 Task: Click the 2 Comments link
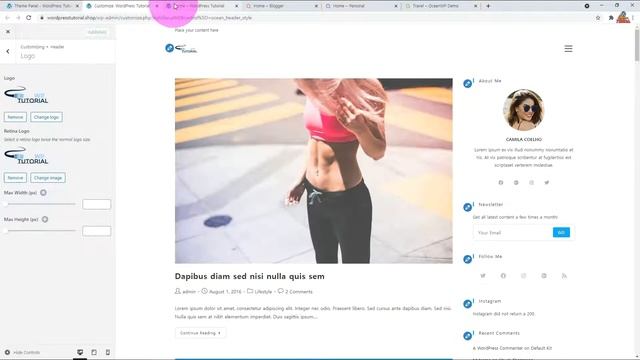coord(299,292)
